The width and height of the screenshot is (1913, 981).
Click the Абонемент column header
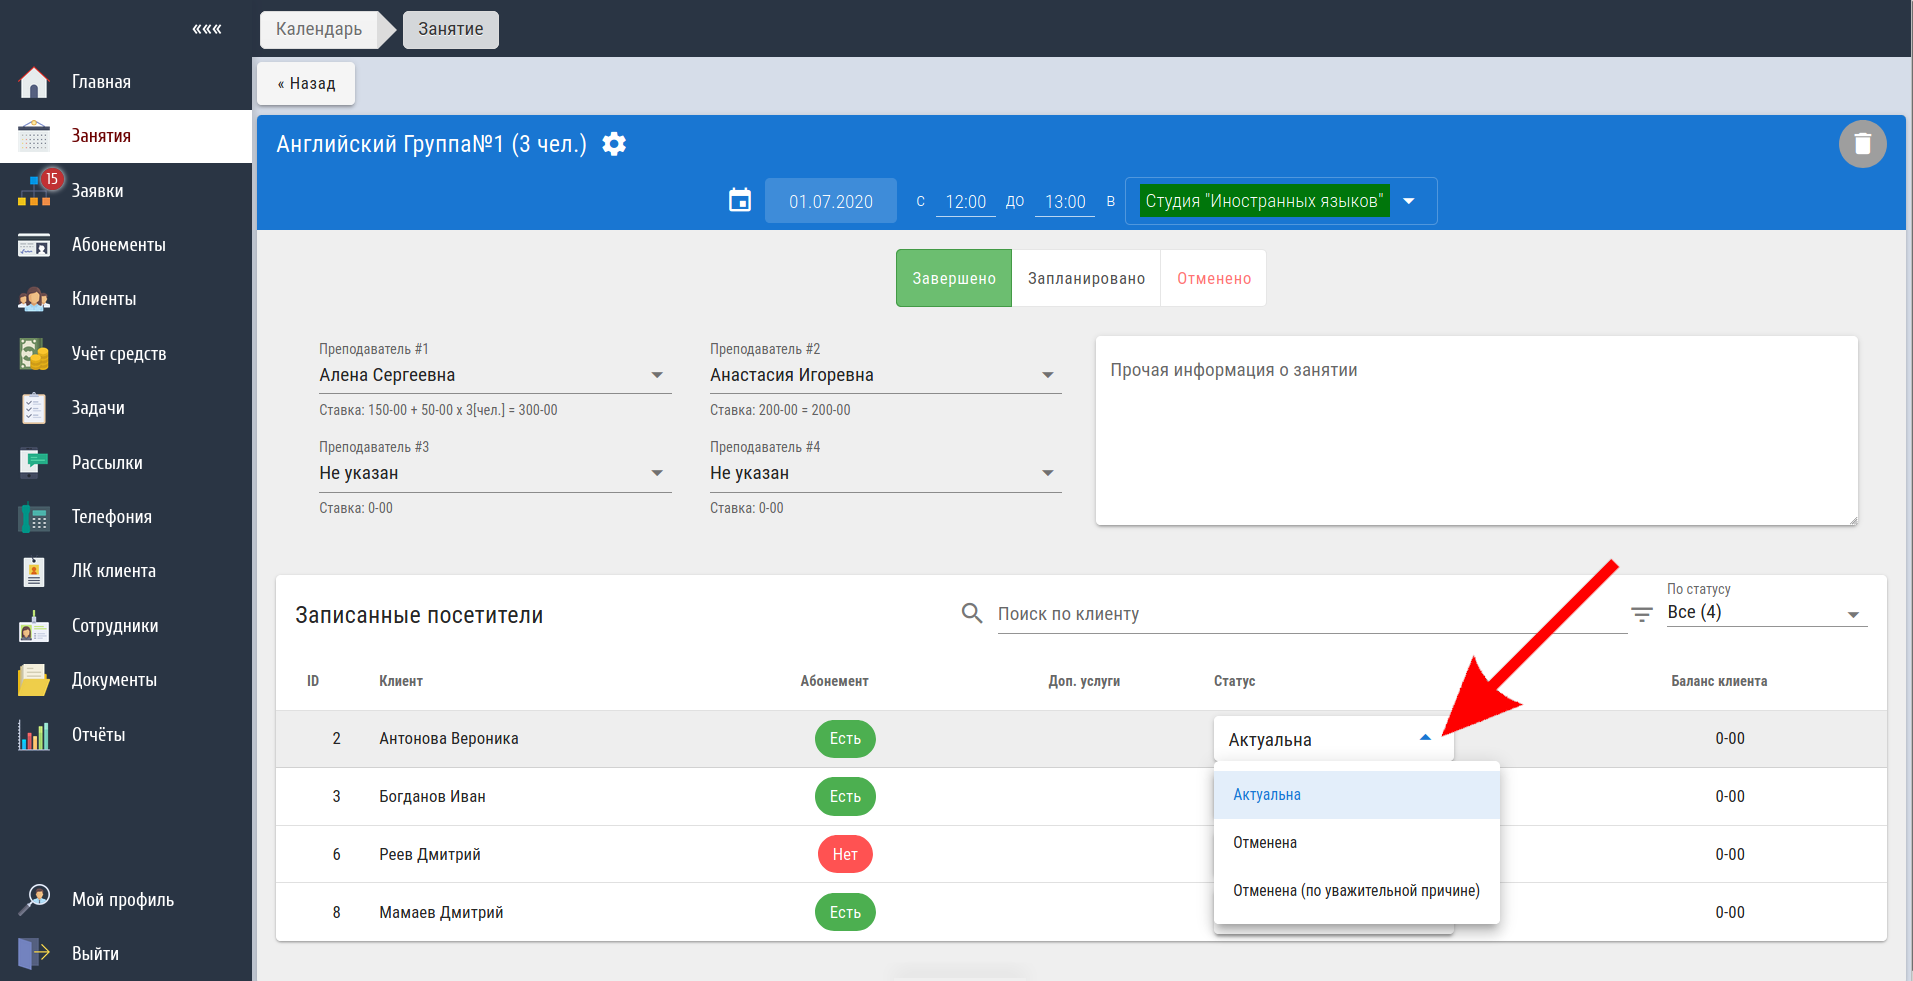[x=834, y=681]
